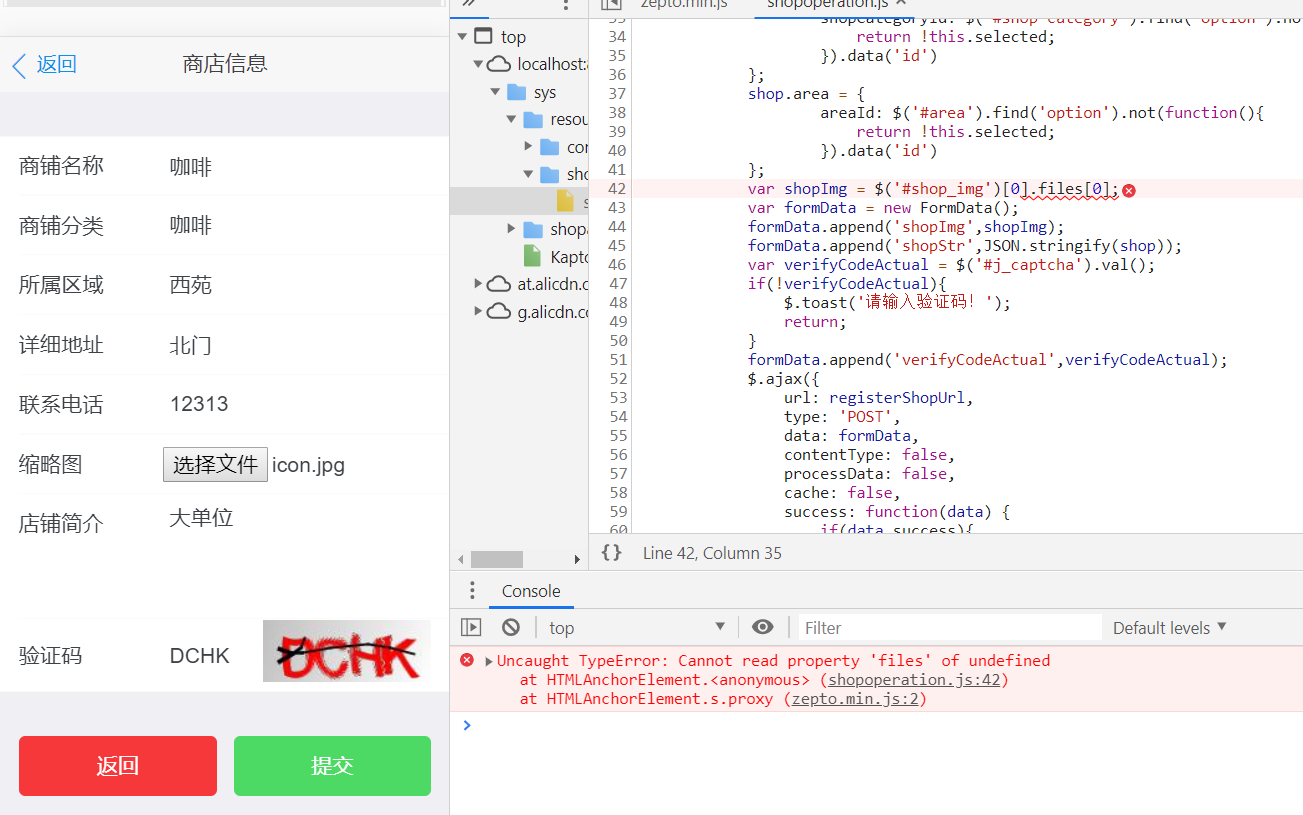Viewport: 1303px width, 815px height.
Task: Click the green 提交 button
Action: pos(332,766)
